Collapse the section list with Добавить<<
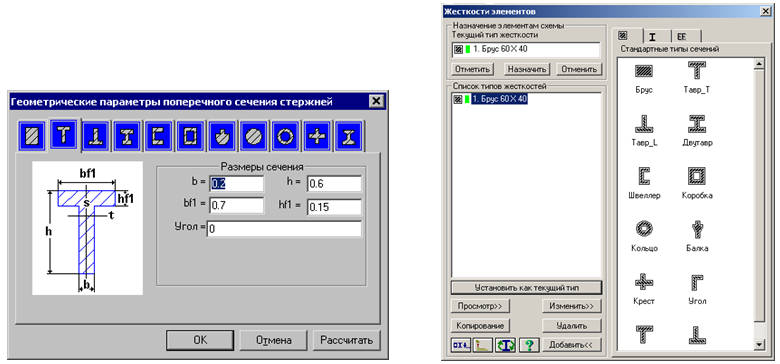 click(572, 345)
